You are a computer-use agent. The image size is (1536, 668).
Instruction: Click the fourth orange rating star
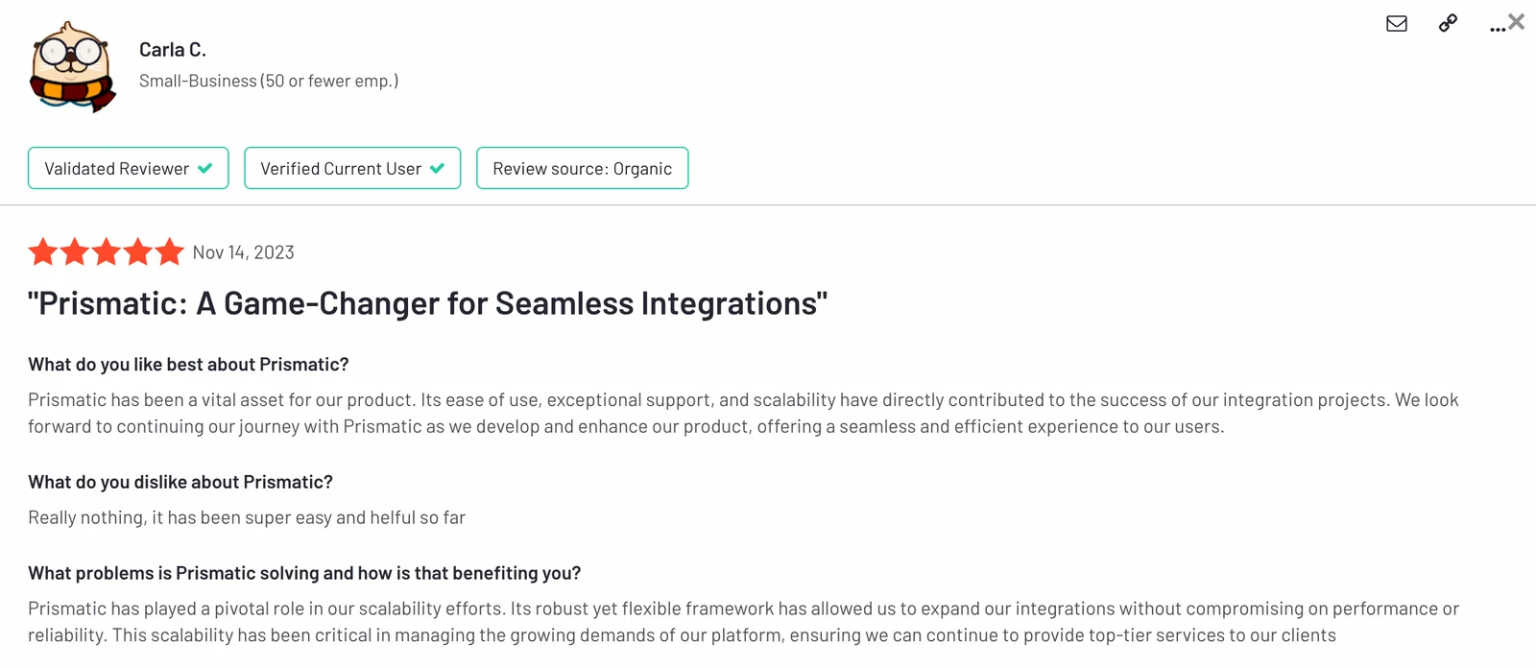click(x=138, y=252)
